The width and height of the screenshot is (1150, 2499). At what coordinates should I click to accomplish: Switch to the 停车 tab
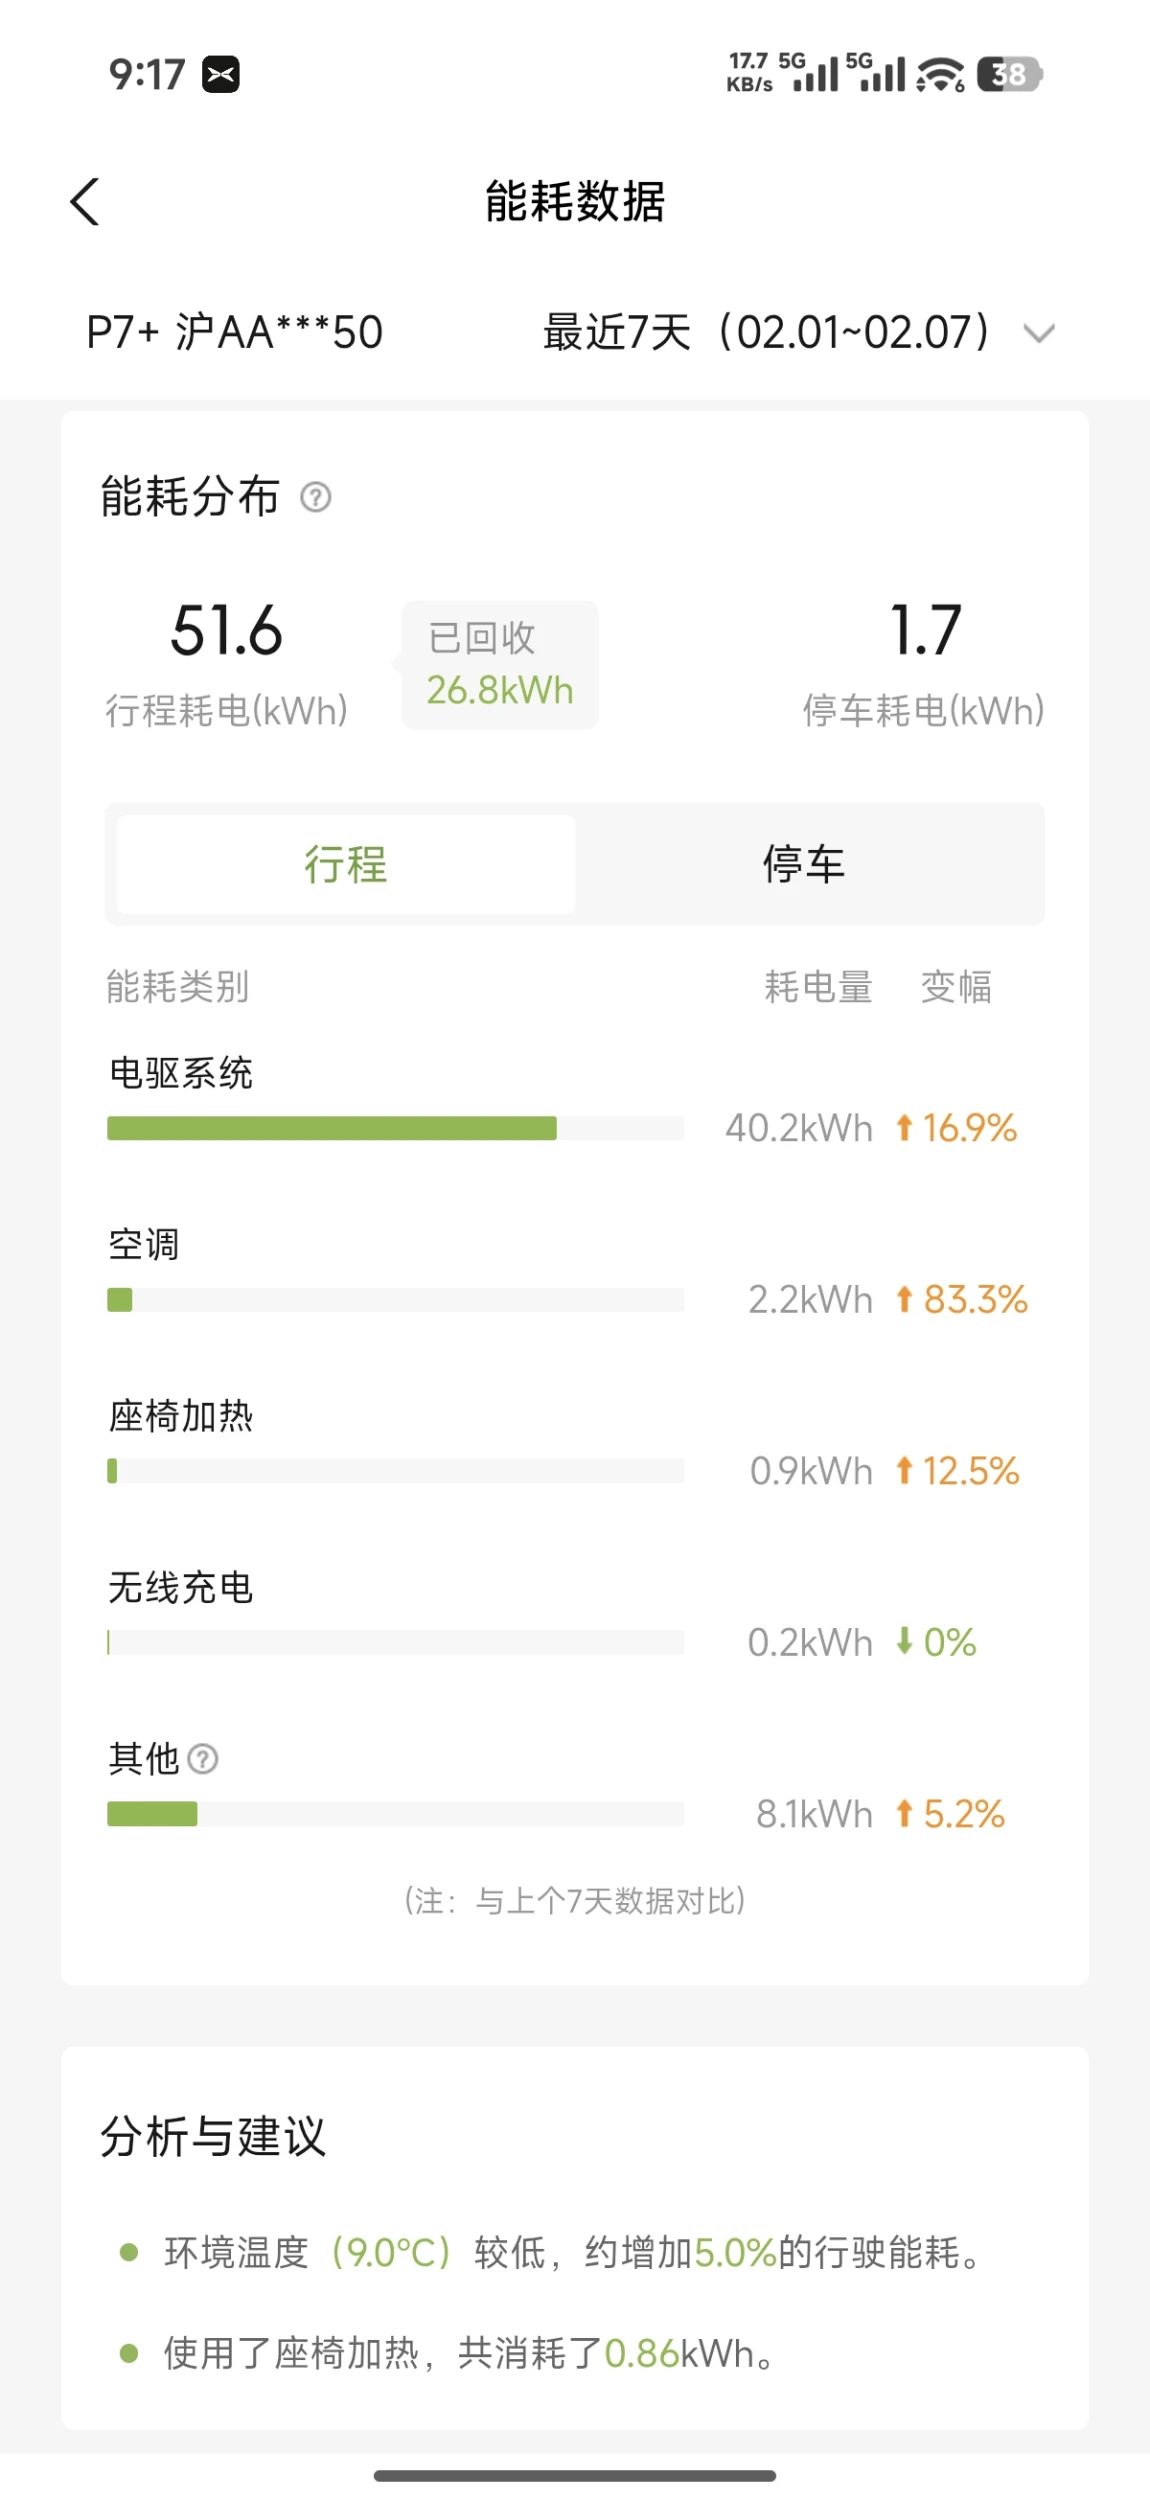click(804, 864)
